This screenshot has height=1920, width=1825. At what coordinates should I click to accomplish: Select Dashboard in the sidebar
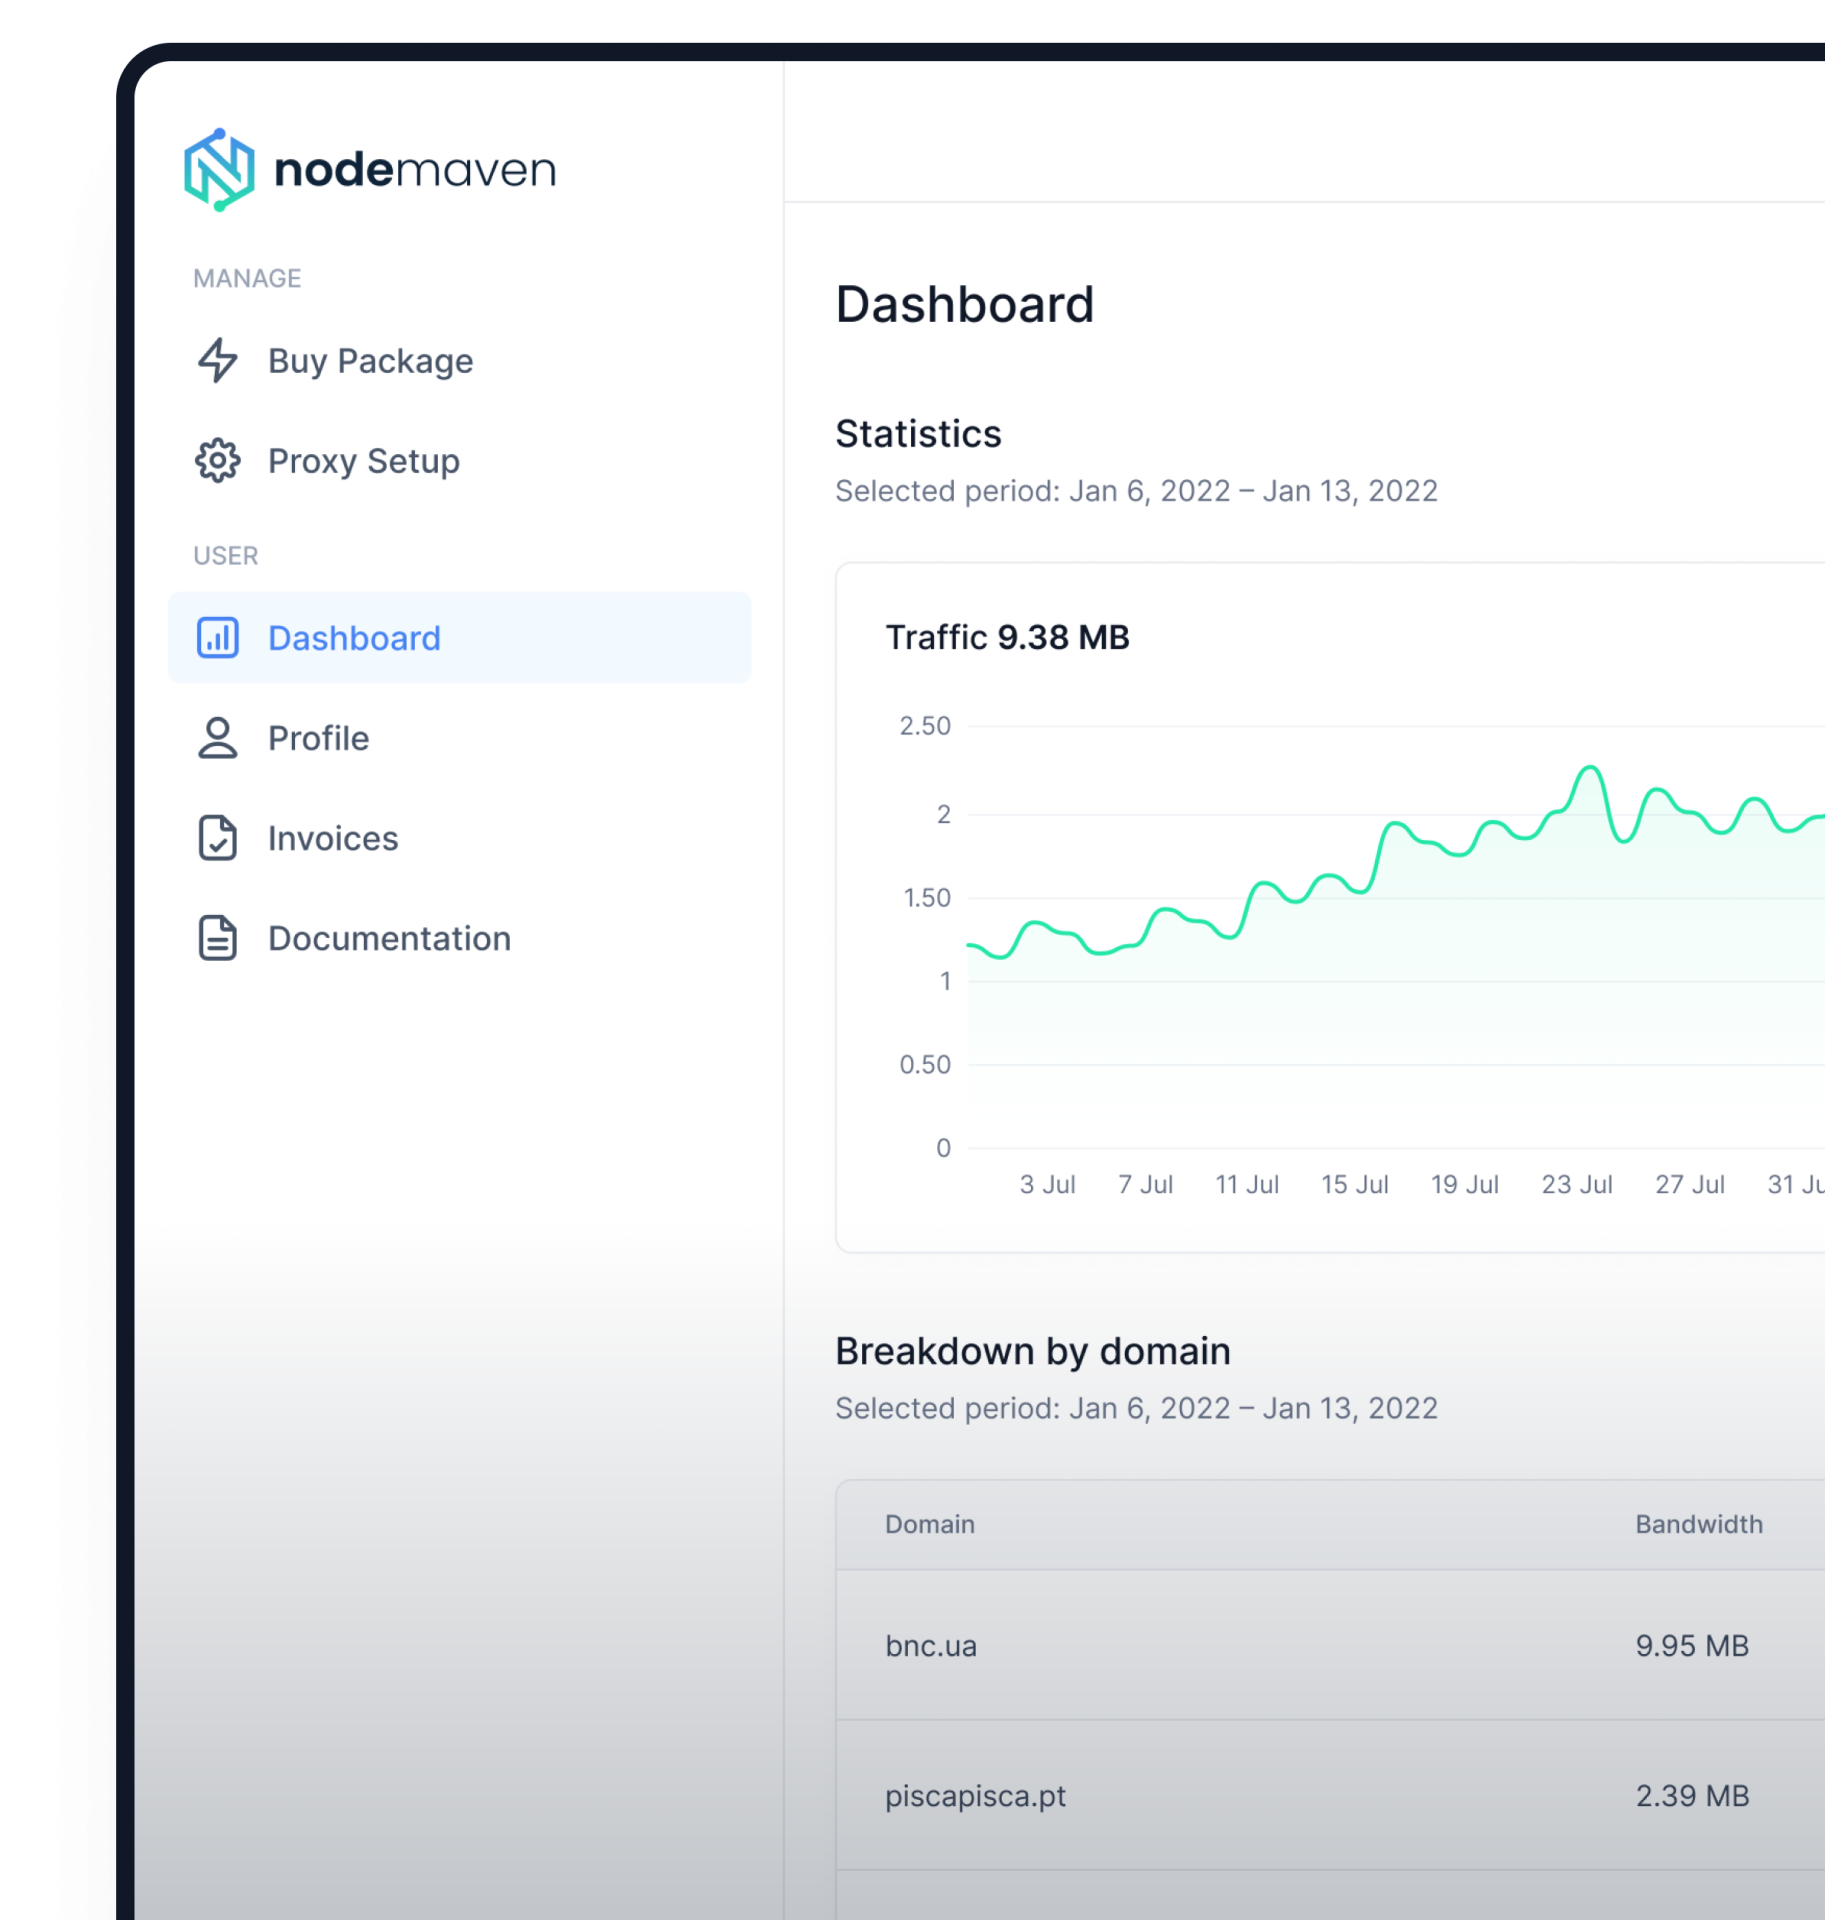pos(354,638)
